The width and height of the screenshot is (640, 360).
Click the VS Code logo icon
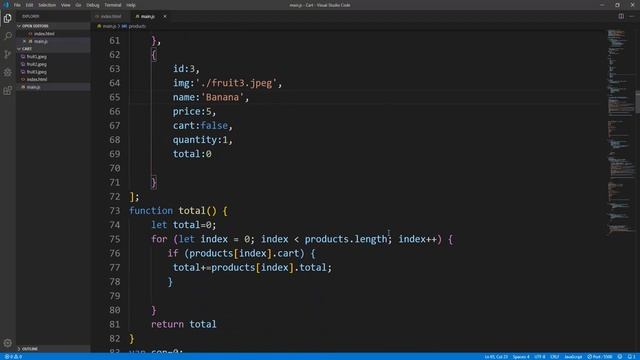tap(6, 5)
